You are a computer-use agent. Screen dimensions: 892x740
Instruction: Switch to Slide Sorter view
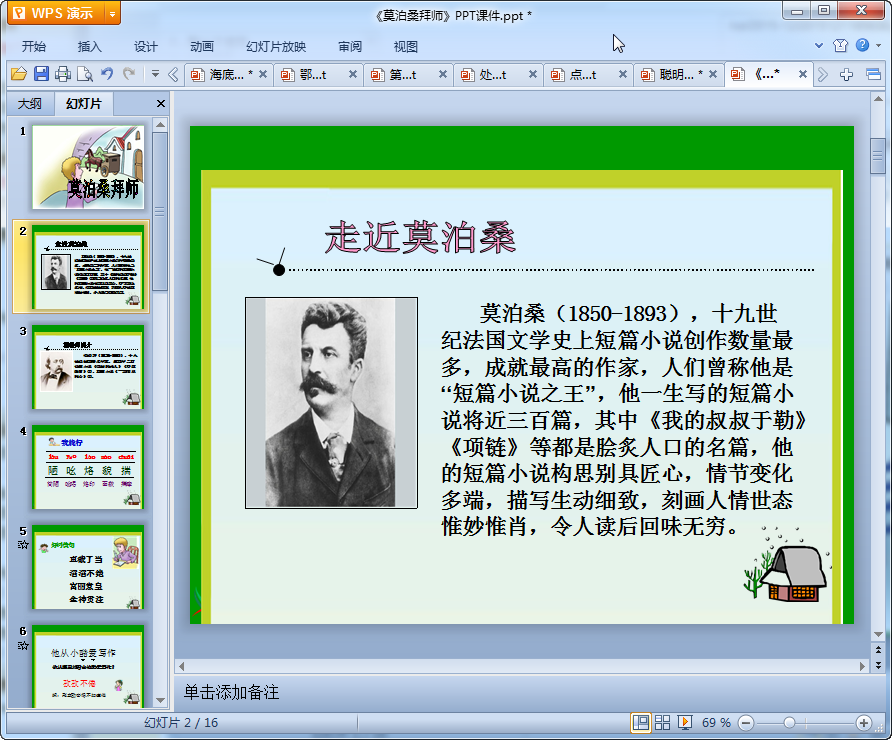coord(662,722)
